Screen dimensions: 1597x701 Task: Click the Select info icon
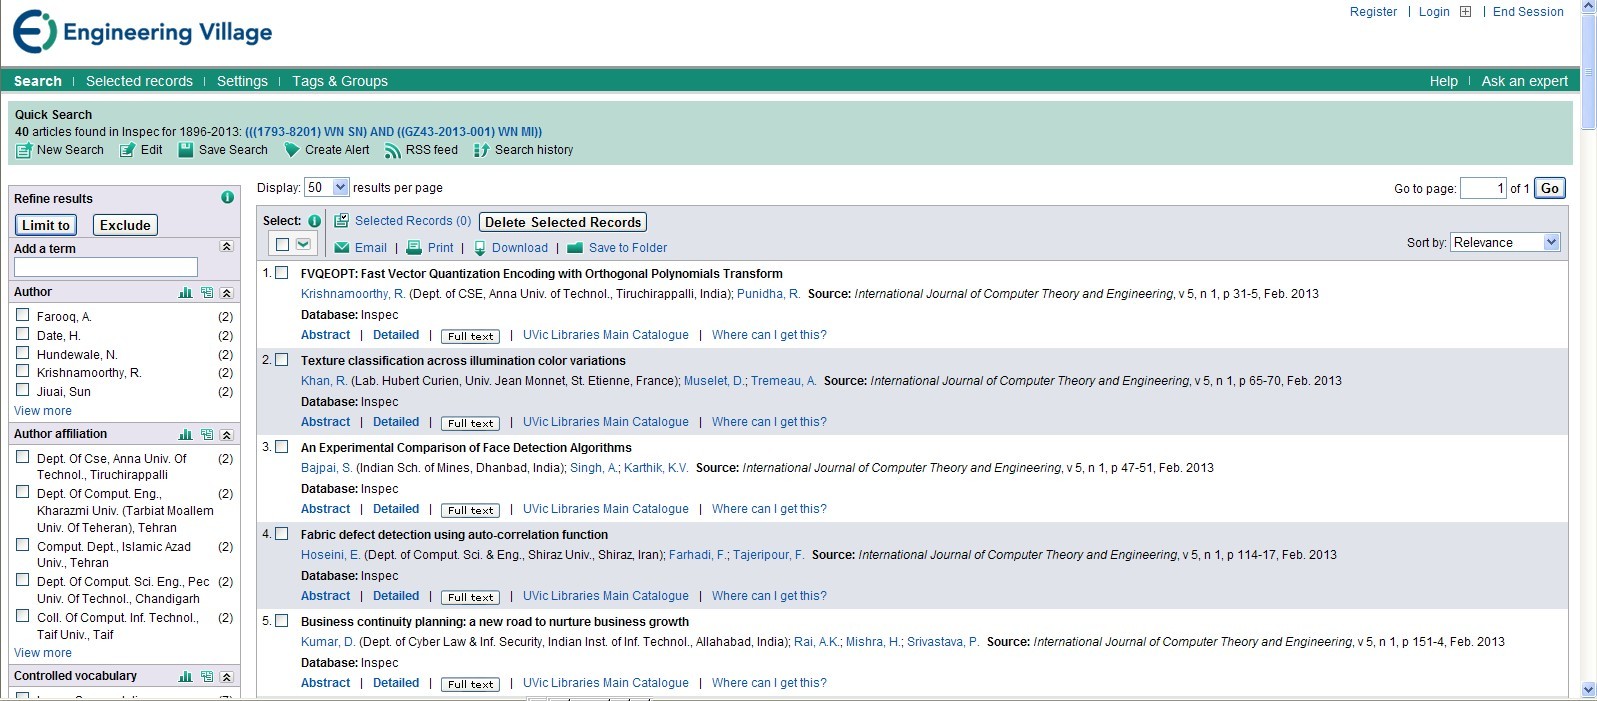[x=314, y=221]
